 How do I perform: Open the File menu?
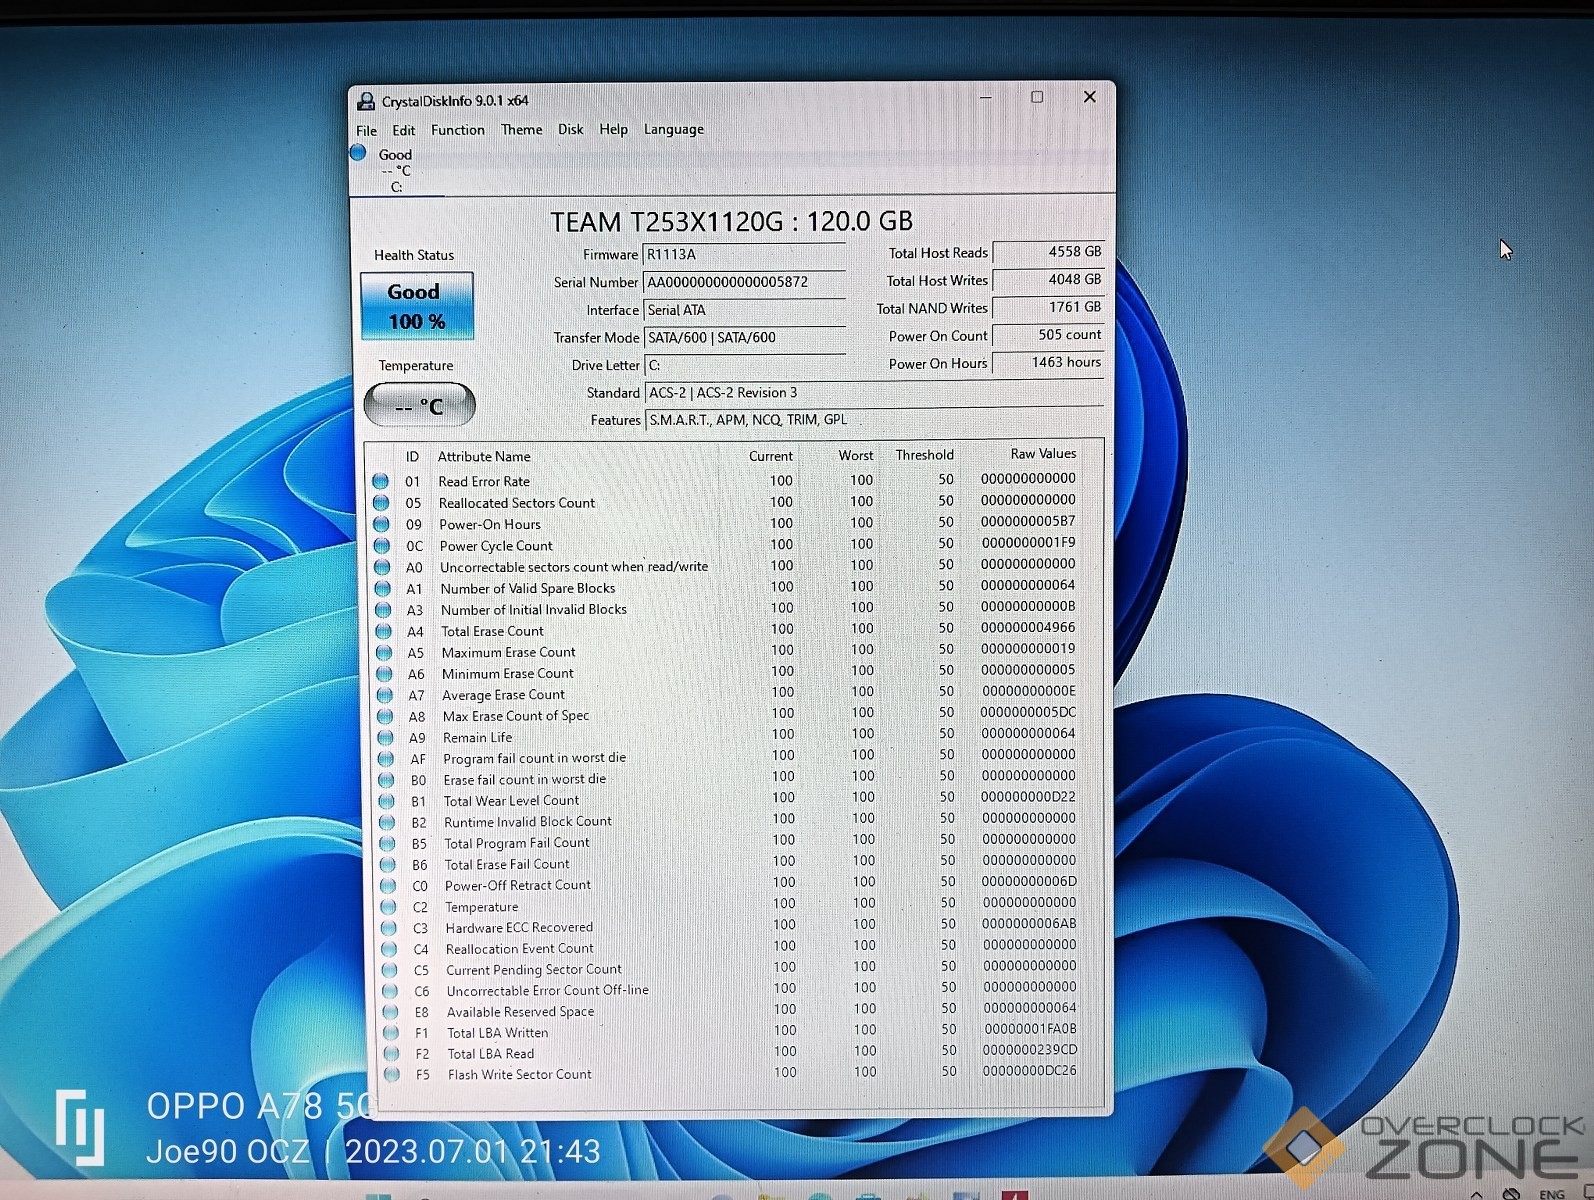[x=366, y=131]
